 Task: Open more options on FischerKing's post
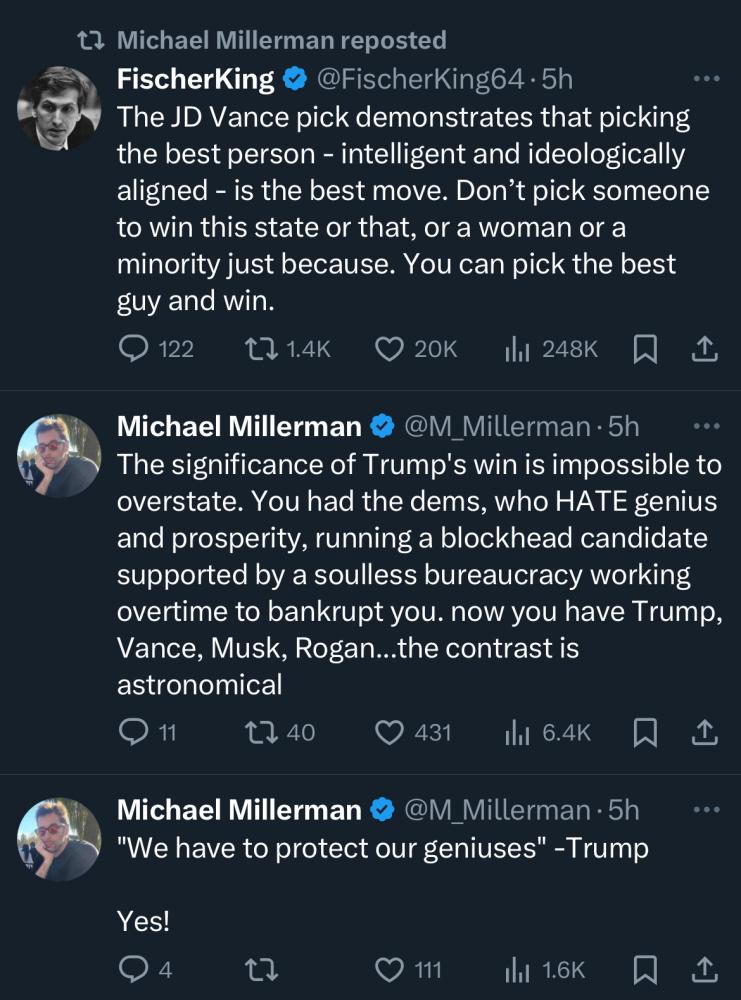coord(706,79)
